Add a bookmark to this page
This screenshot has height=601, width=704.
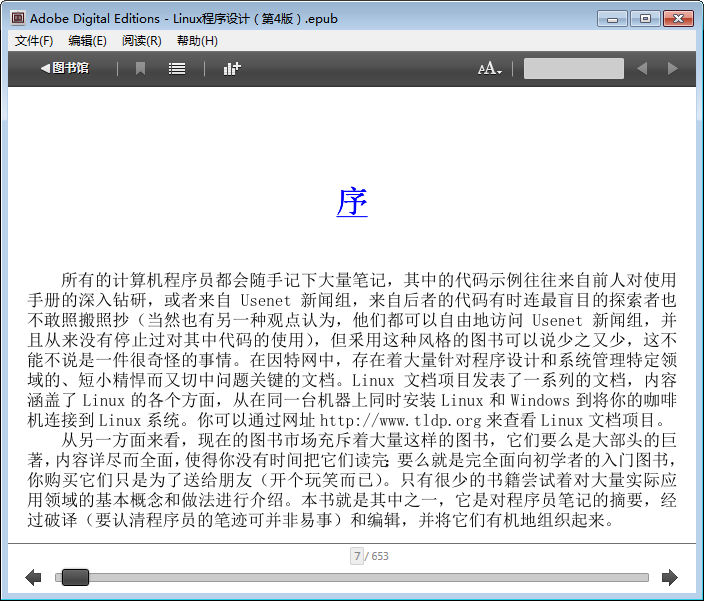tap(140, 69)
